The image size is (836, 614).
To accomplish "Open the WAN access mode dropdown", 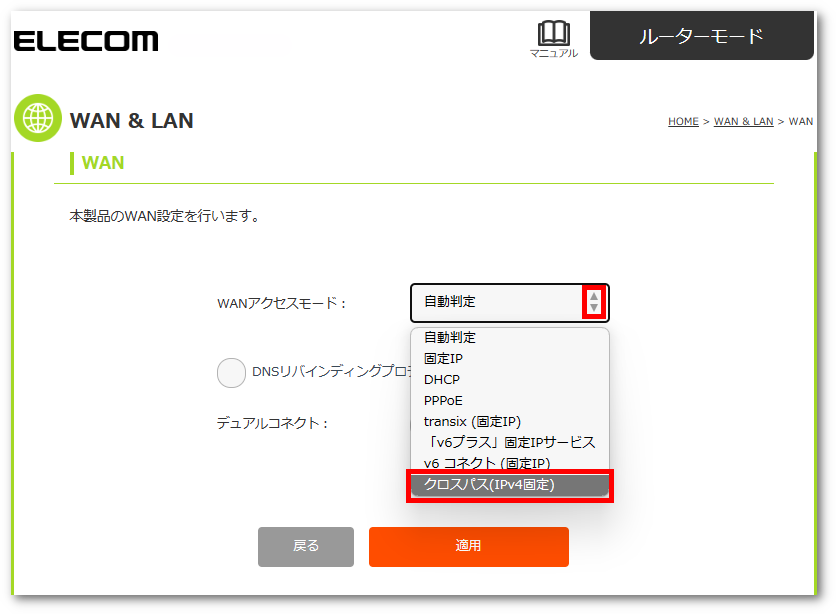I will [509, 302].
